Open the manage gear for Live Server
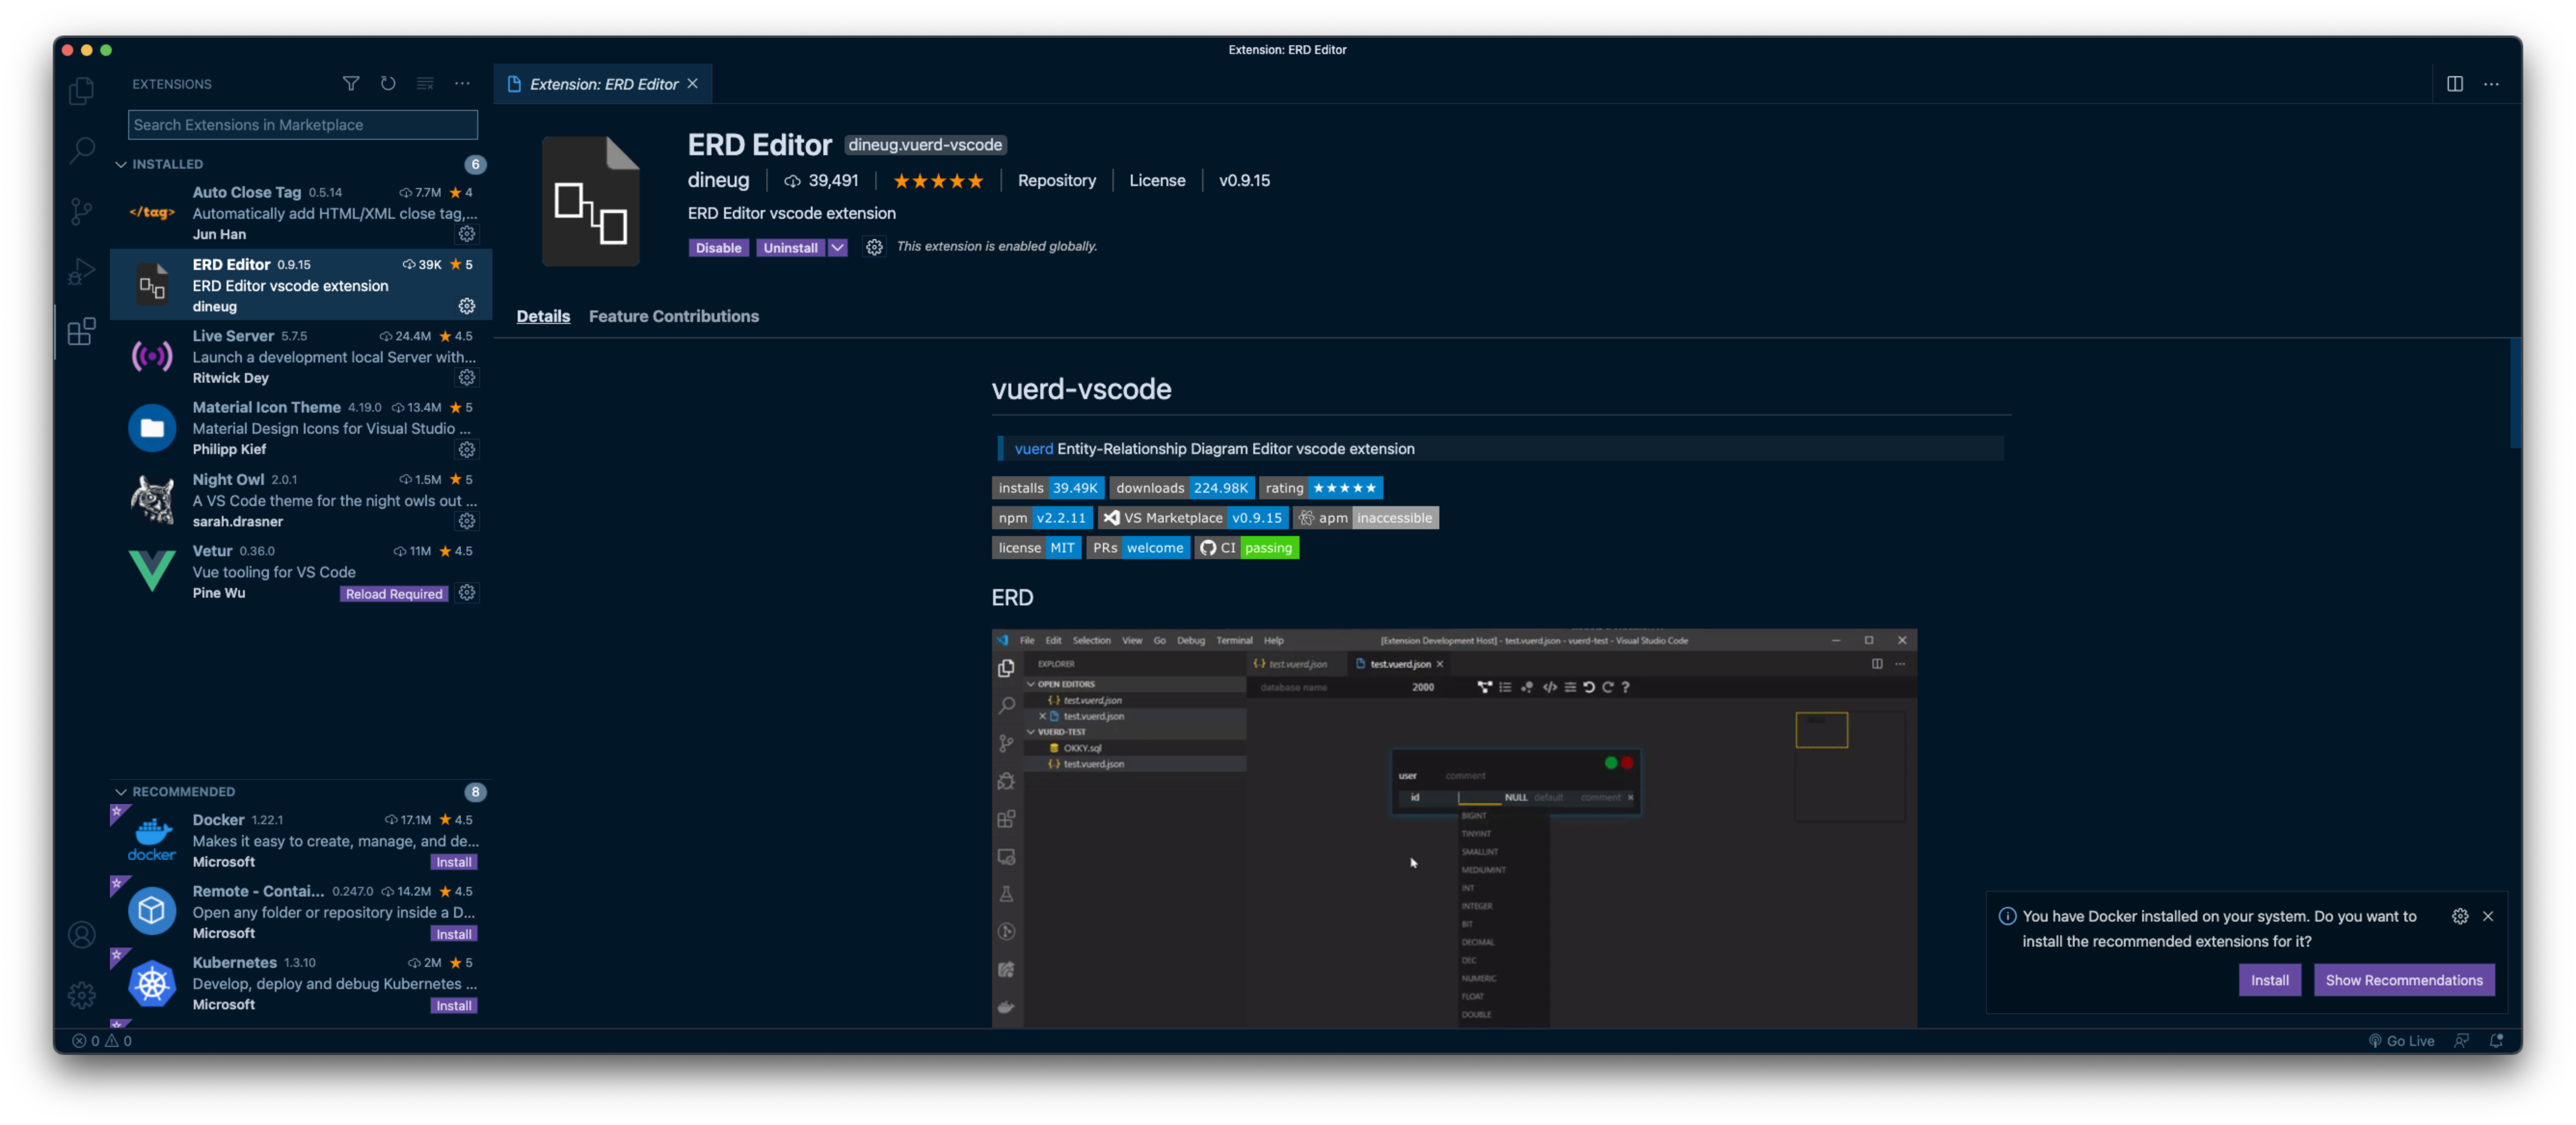The width and height of the screenshot is (2576, 1125). coord(467,378)
